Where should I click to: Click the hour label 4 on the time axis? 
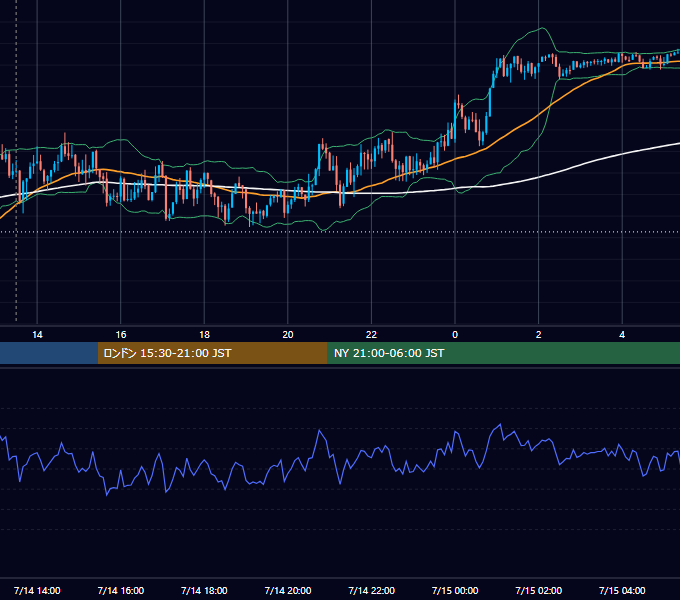point(622,335)
